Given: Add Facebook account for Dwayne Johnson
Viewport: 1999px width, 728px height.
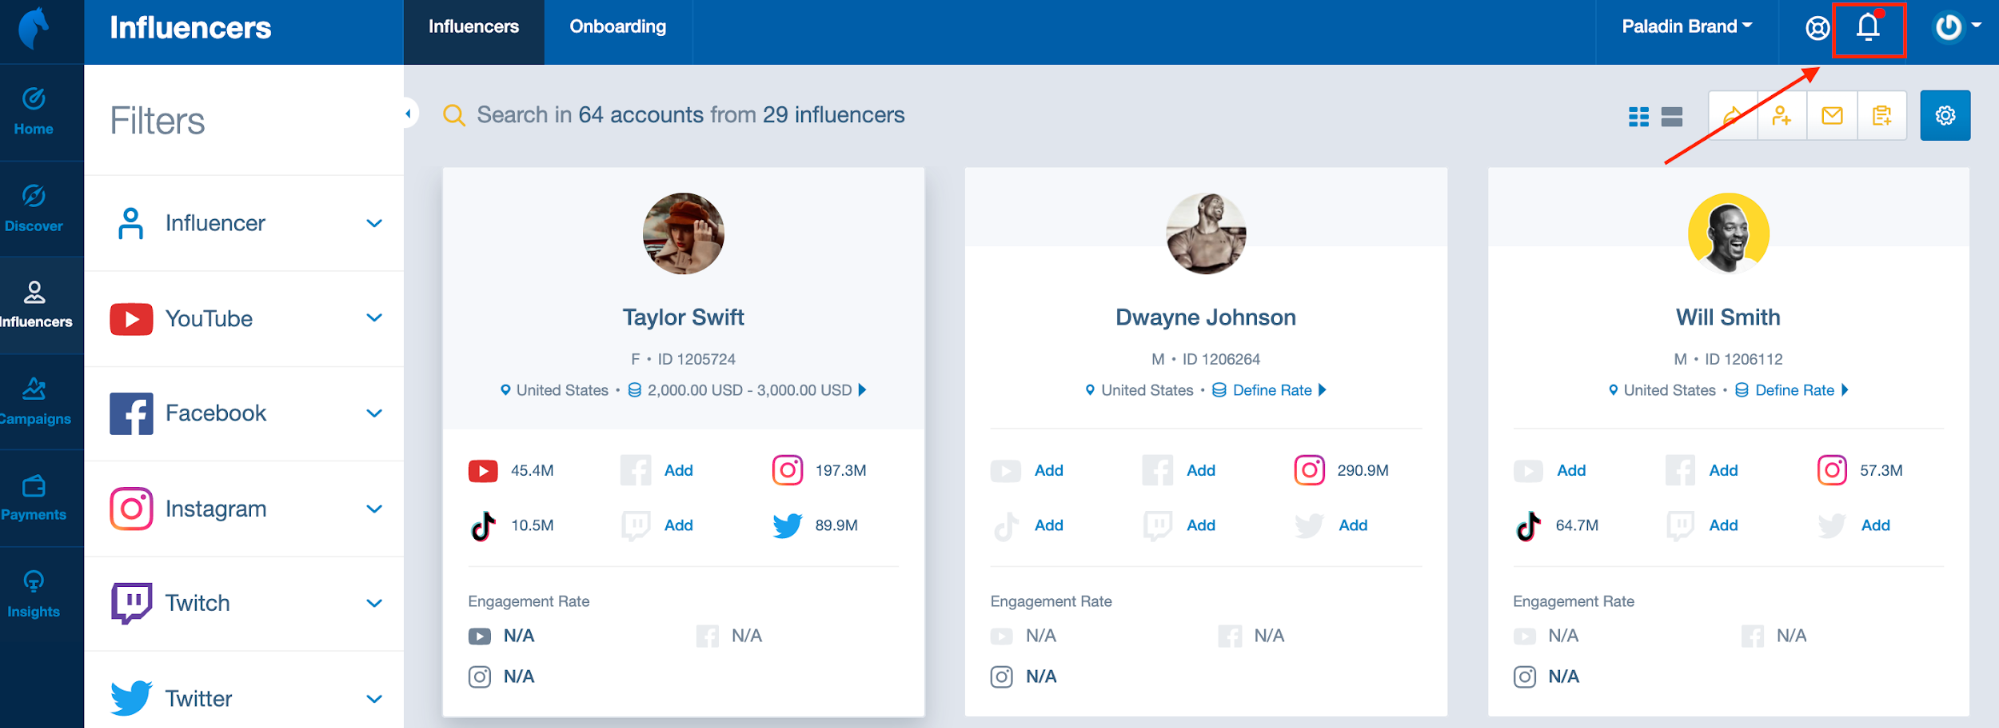Looking at the screenshot, I should coord(1201,471).
